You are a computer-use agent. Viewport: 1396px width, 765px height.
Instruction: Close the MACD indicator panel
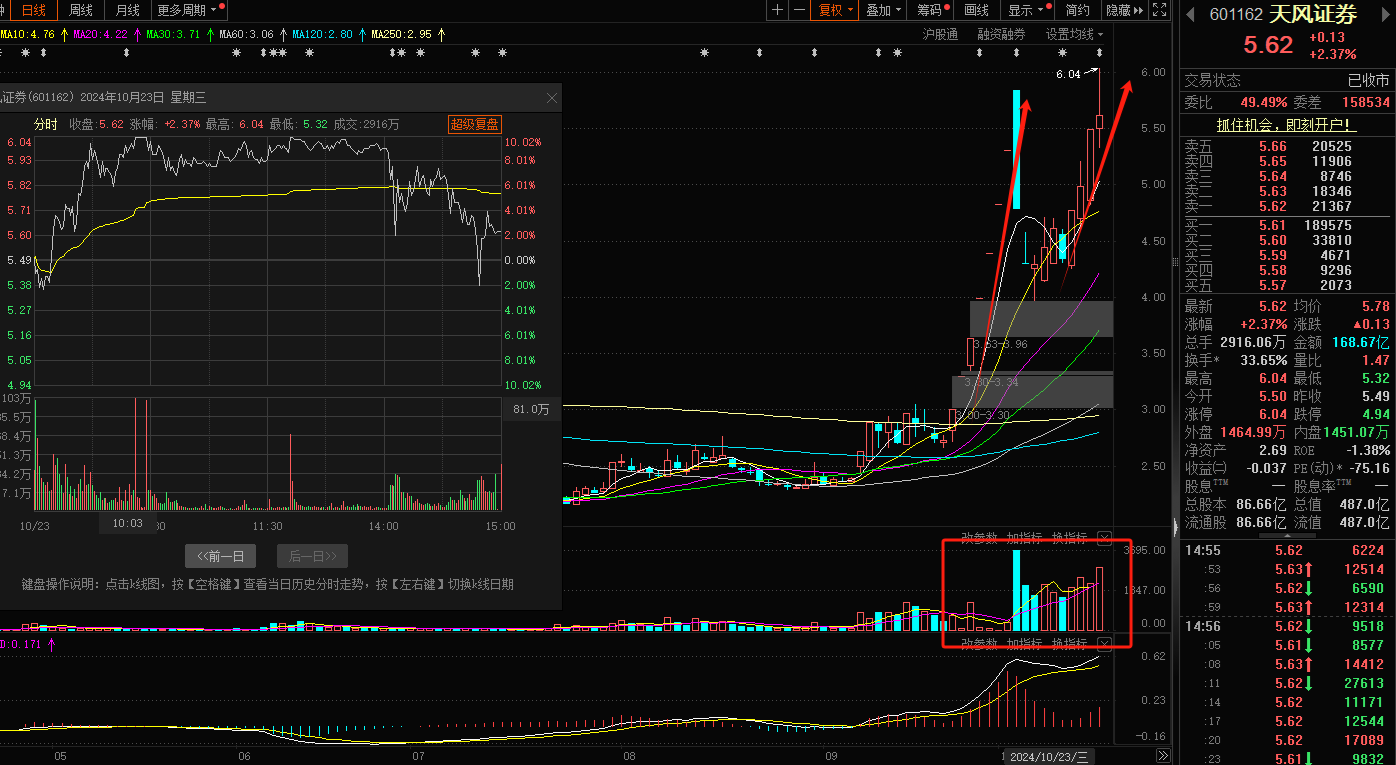1104,644
